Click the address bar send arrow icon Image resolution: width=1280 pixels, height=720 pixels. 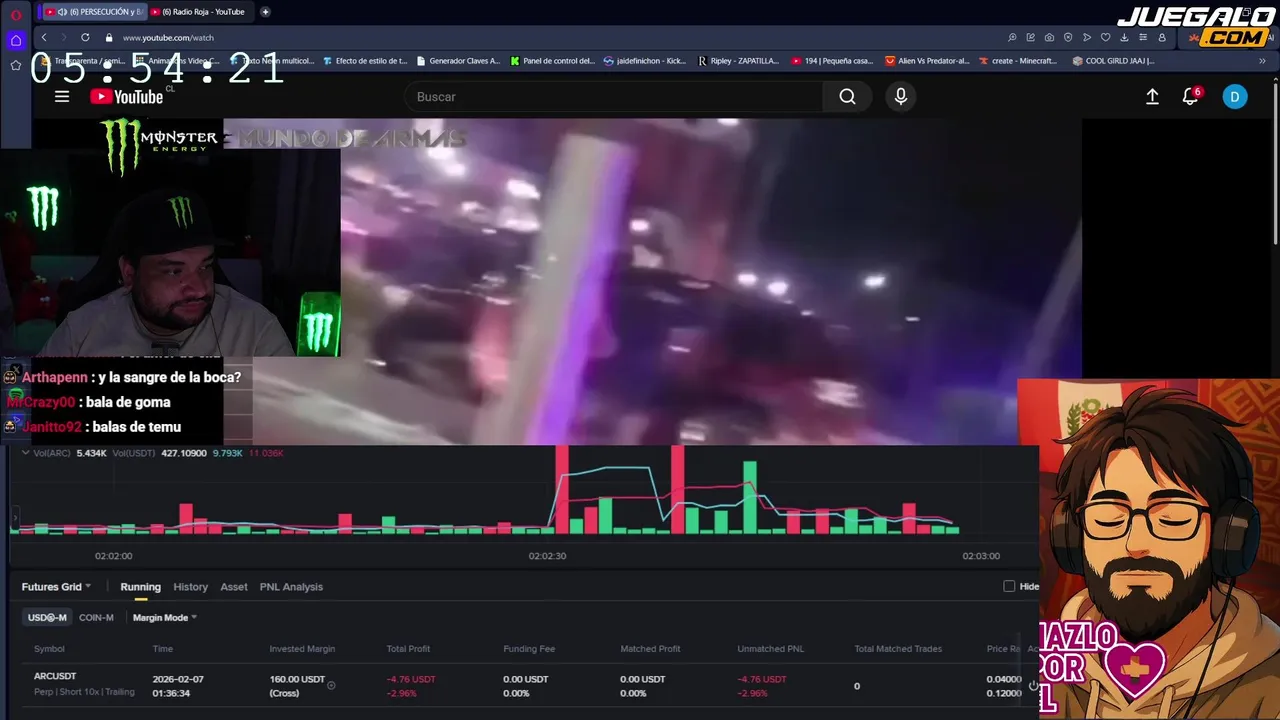point(1087,37)
